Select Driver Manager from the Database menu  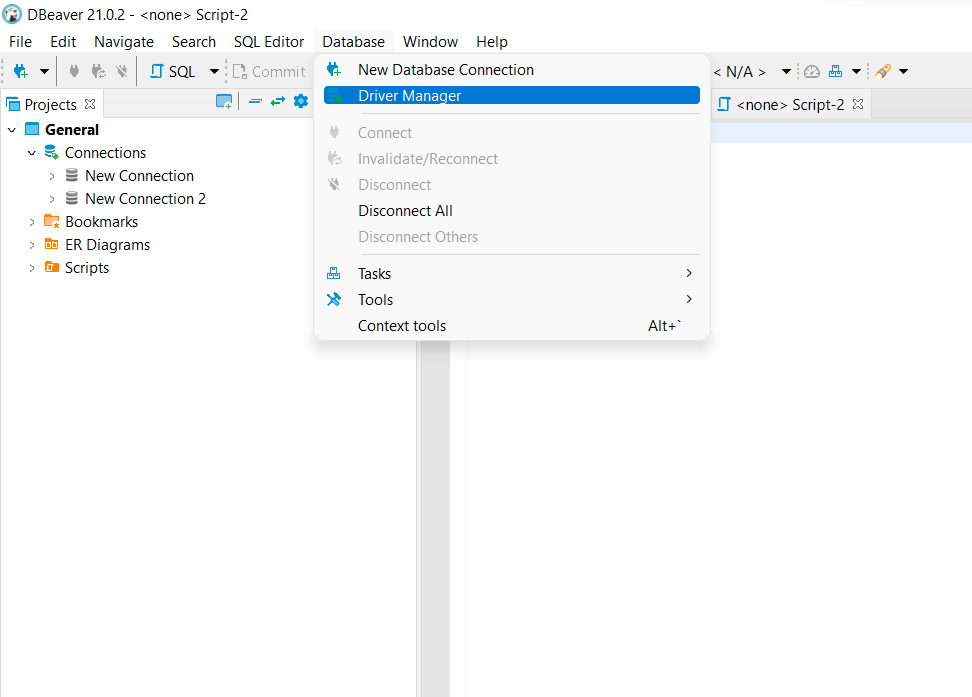tap(412, 95)
